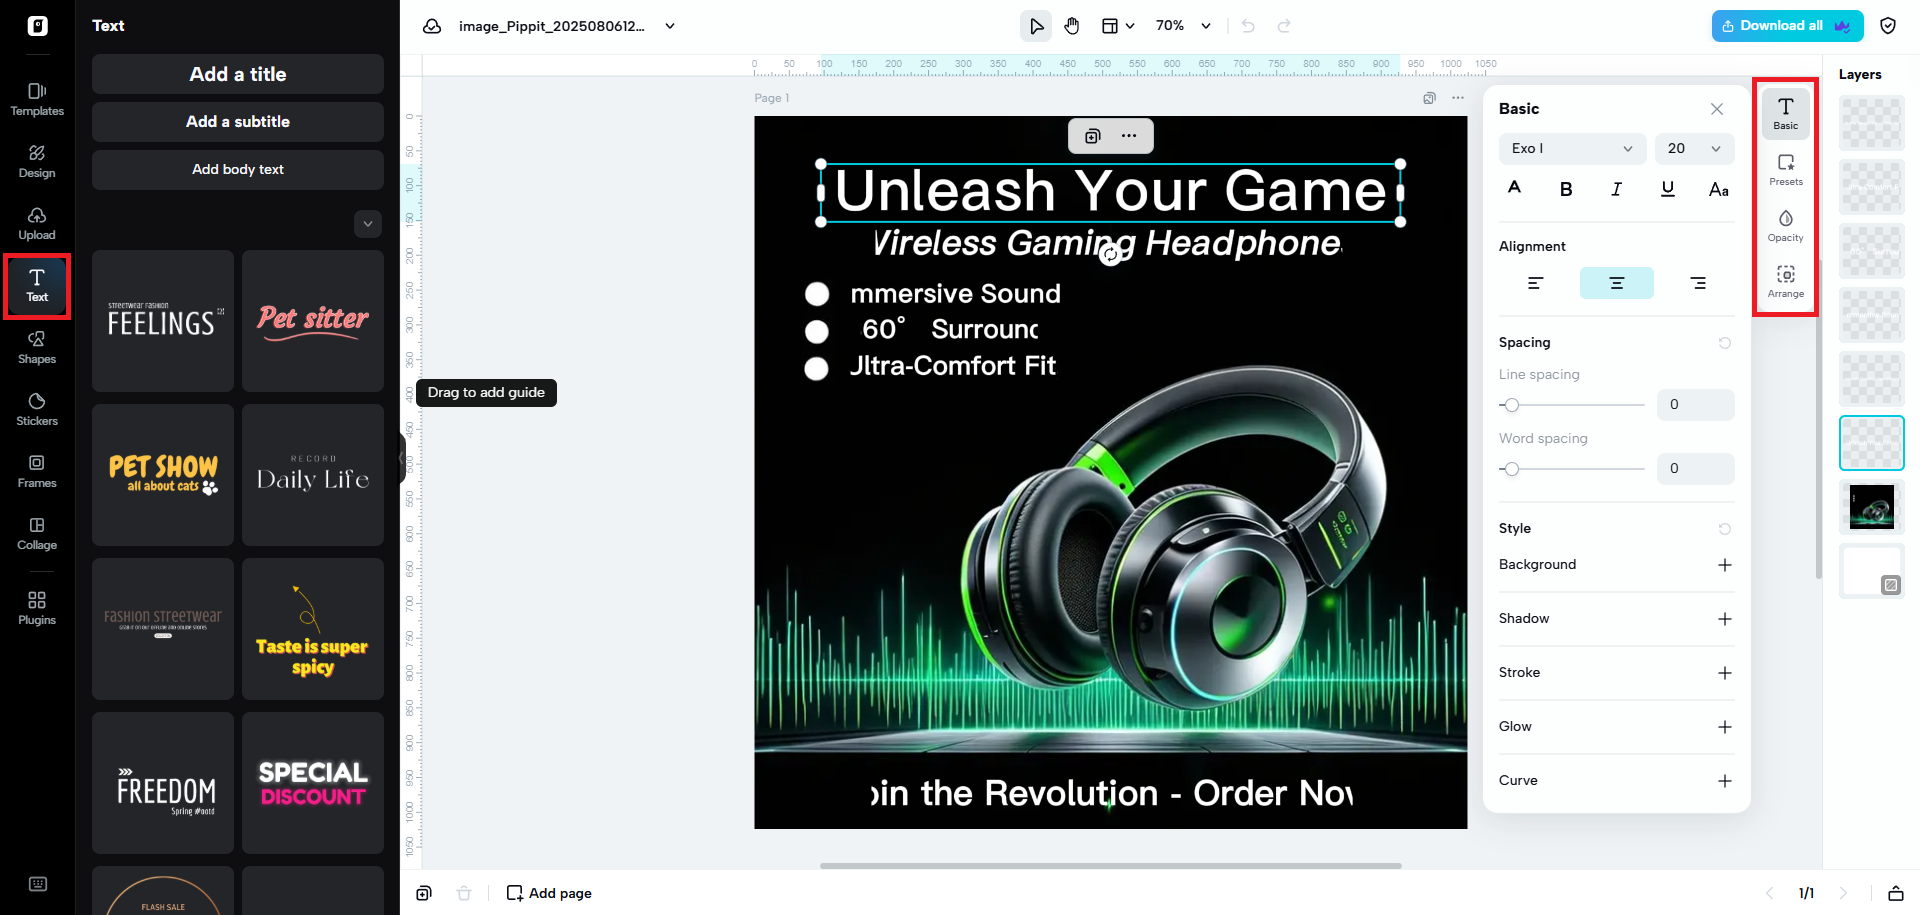The width and height of the screenshot is (1920, 915).
Task: Click the Add body text button
Action: point(238,170)
